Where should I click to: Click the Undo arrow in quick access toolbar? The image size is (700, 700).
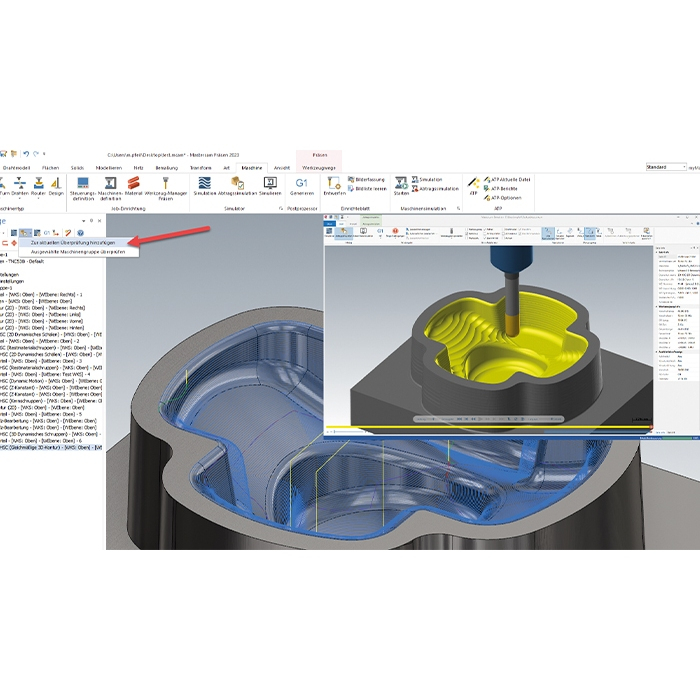click(x=26, y=154)
